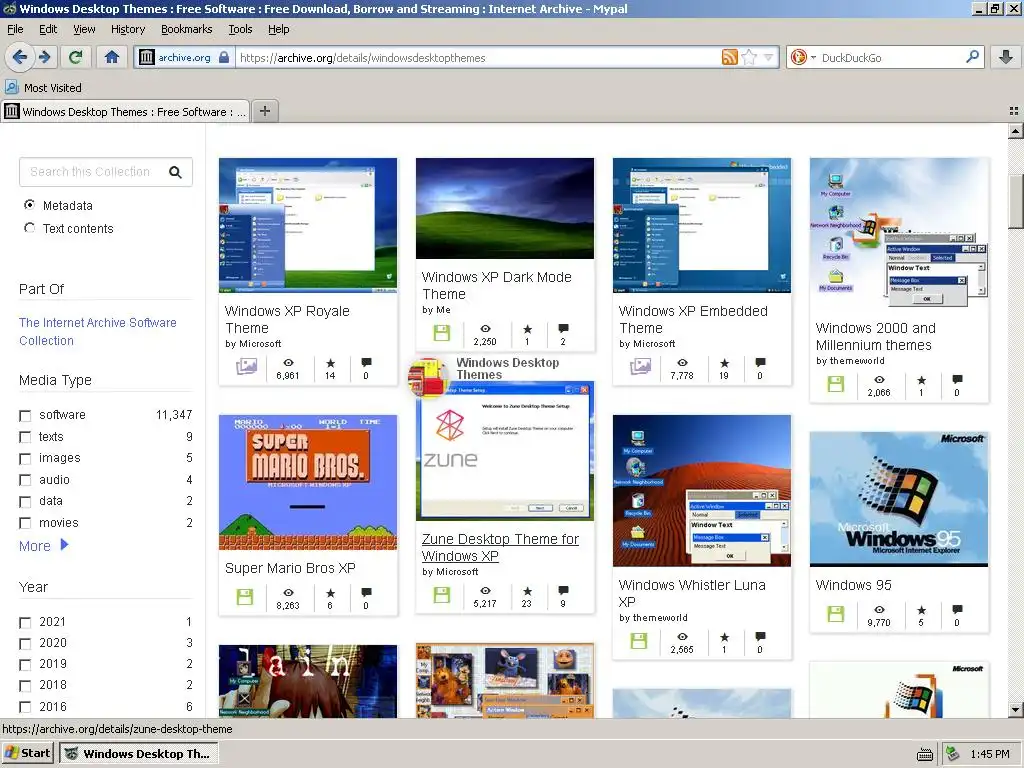Open the Windows Start button

pos(27,753)
